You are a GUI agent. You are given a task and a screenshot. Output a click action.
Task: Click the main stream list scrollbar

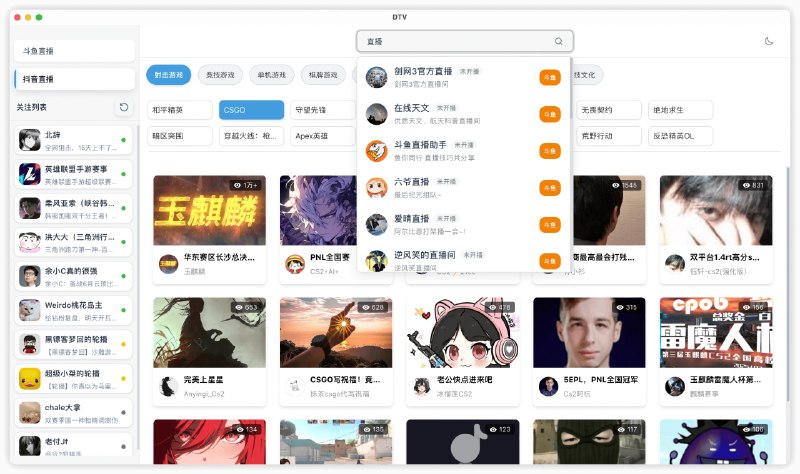point(788,286)
